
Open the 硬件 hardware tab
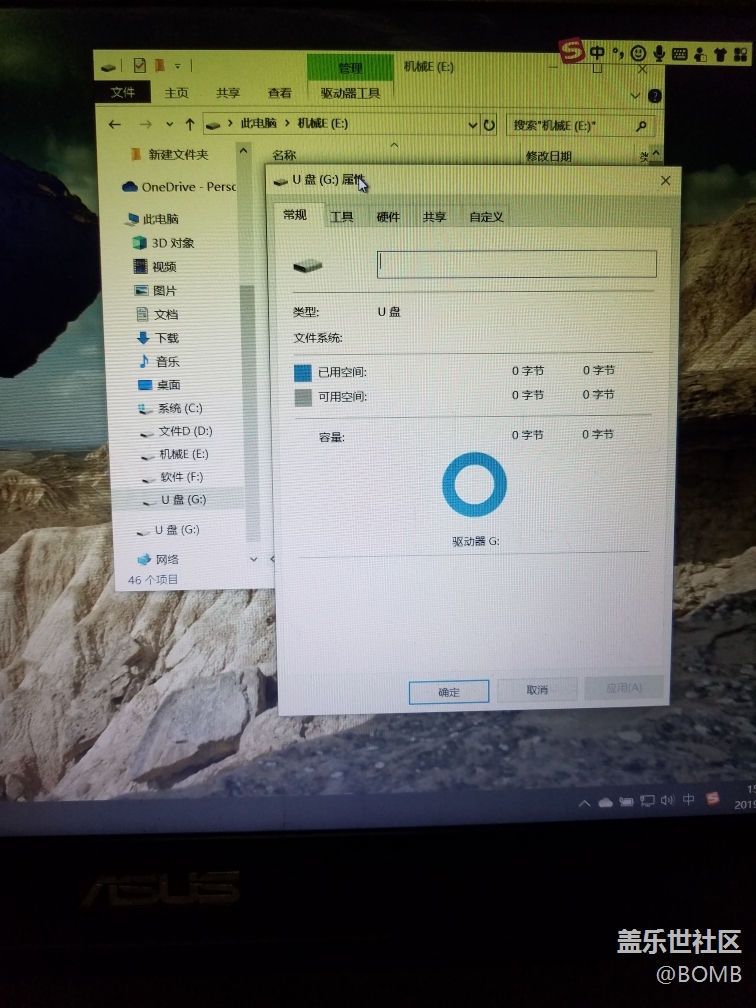[388, 216]
